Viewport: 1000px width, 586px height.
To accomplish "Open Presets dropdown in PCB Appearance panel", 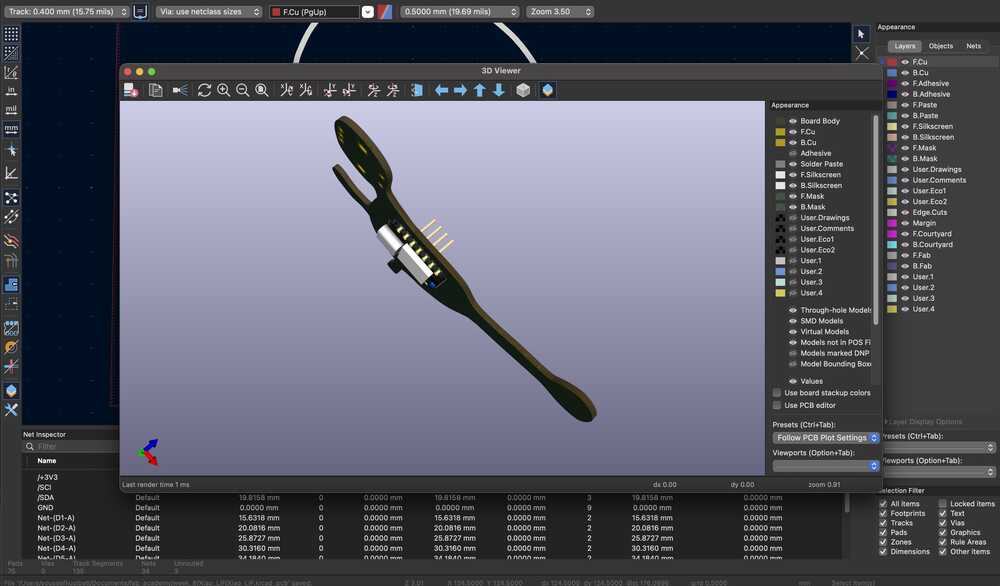I will tap(938, 448).
